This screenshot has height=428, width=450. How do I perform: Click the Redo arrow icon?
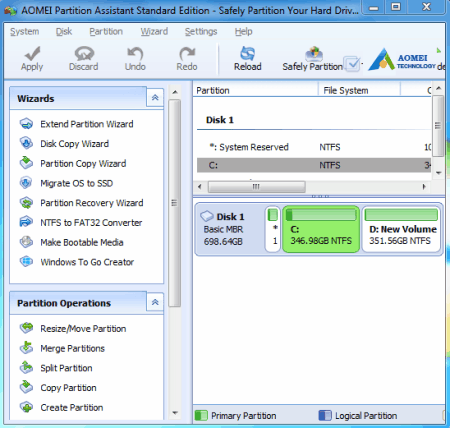pyautogui.click(x=187, y=53)
